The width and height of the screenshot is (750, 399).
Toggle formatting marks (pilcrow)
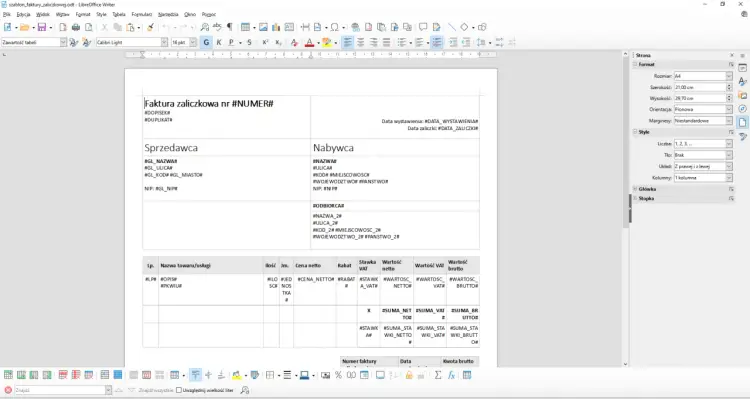[230, 27]
